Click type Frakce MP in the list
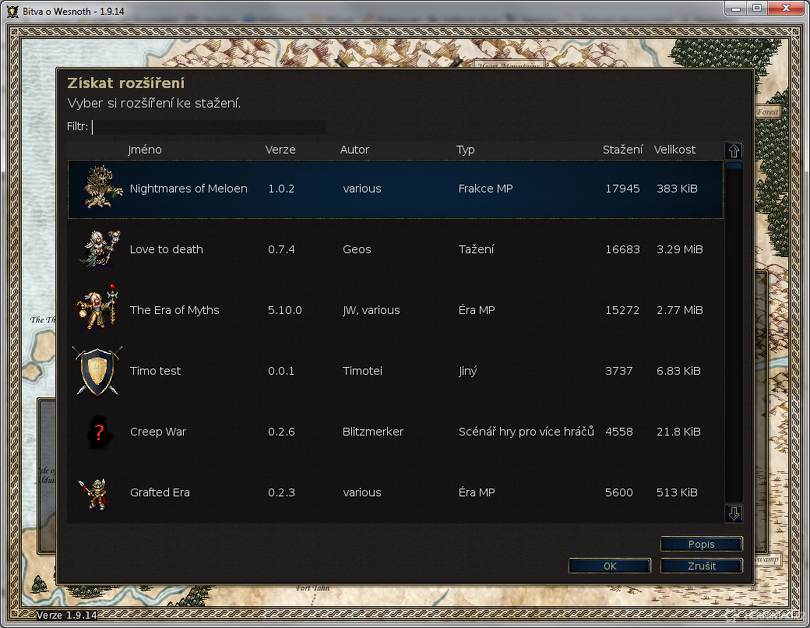Screen dimensions: 810x628 click(x=486, y=189)
